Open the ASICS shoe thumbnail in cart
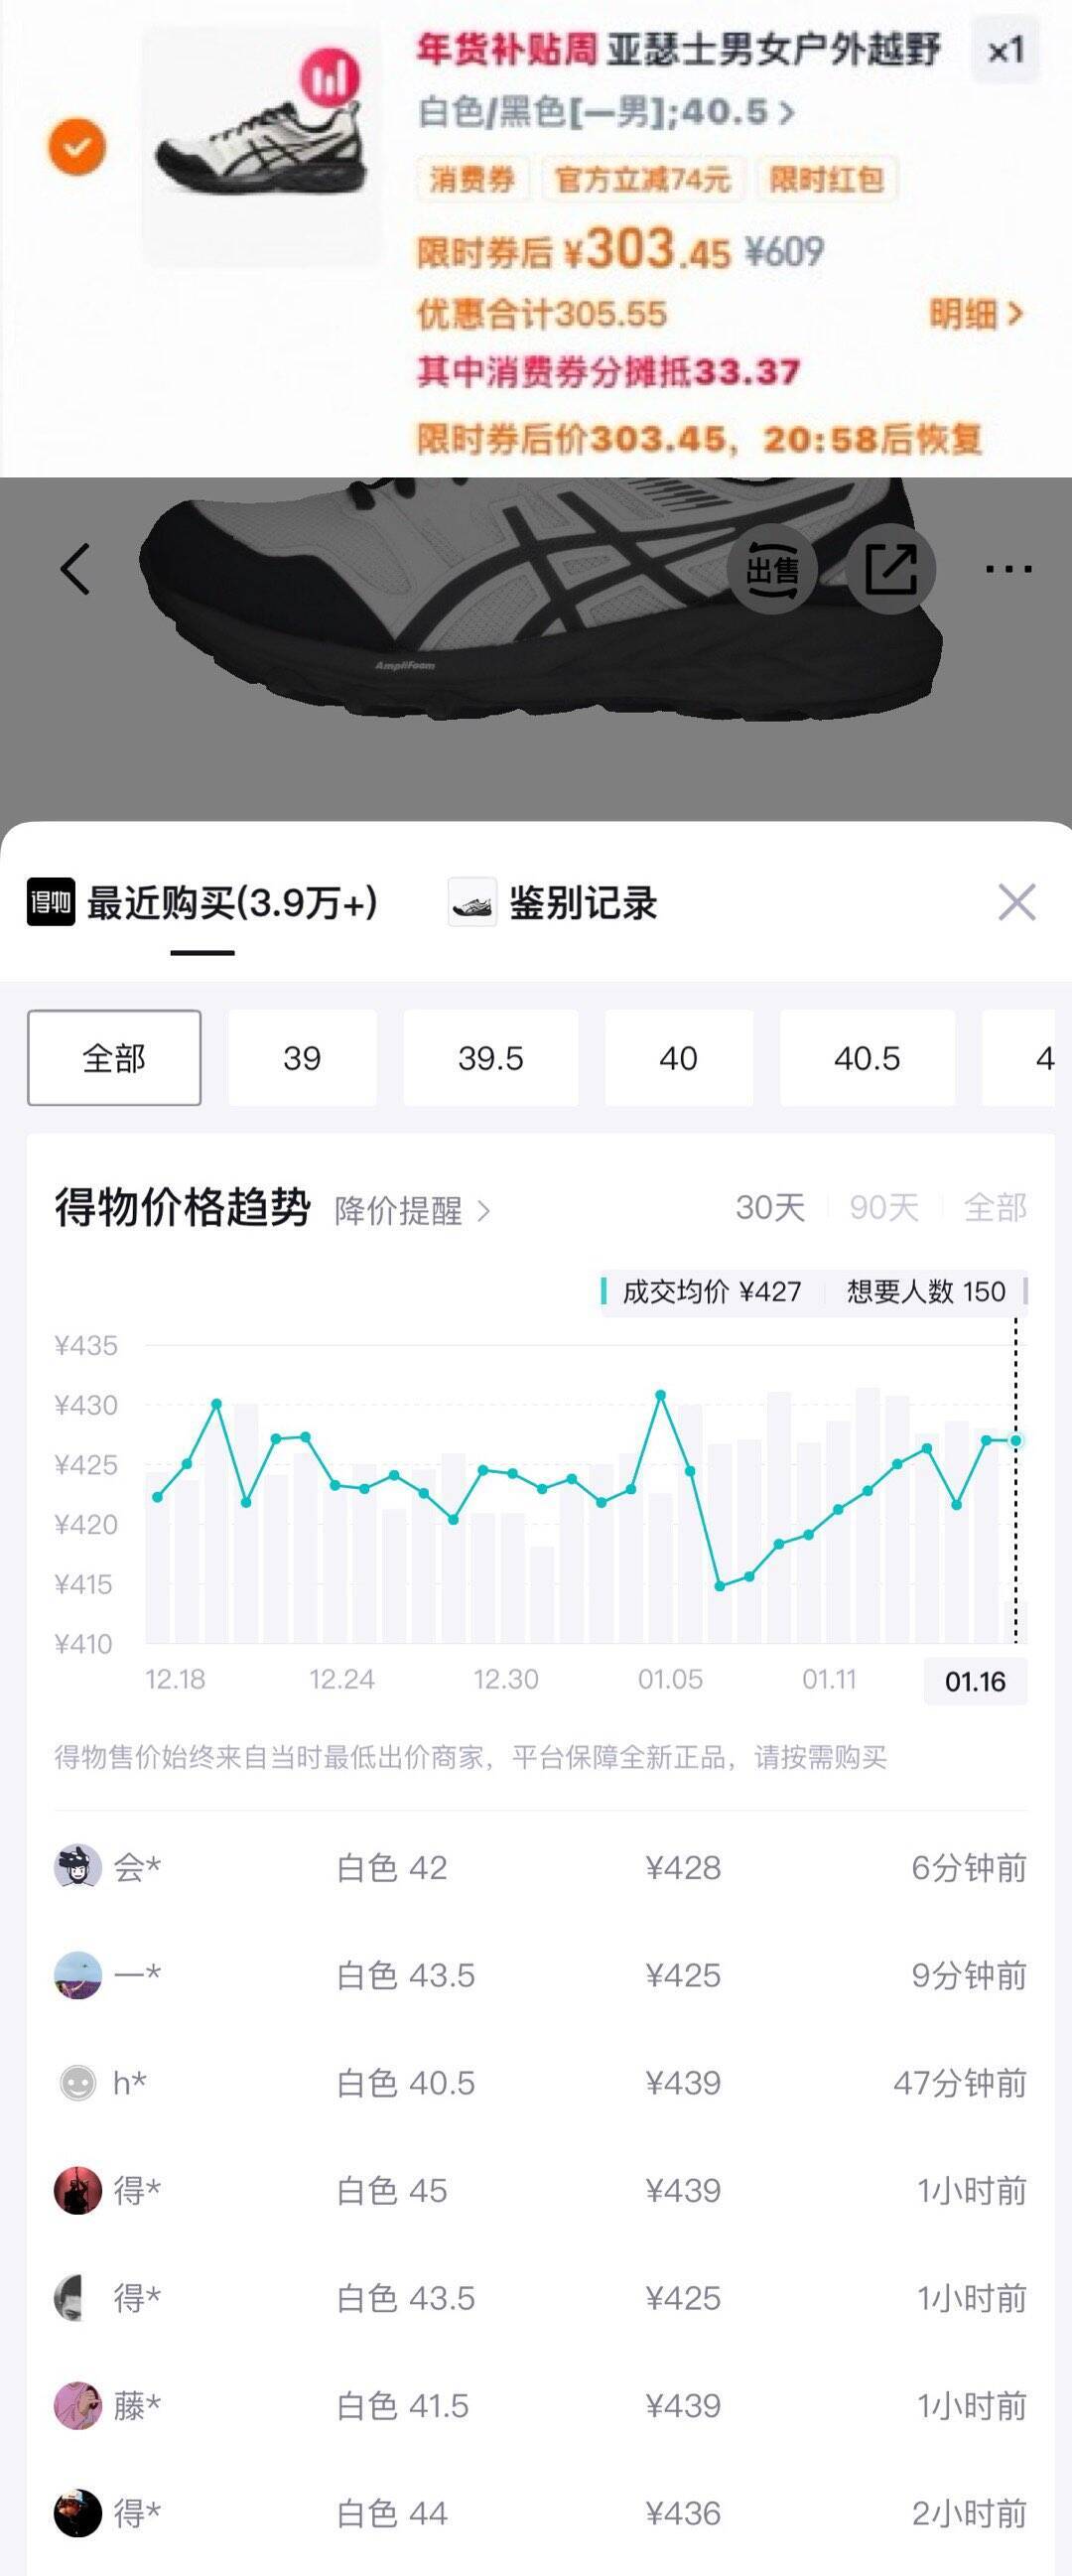 (261, 146)
